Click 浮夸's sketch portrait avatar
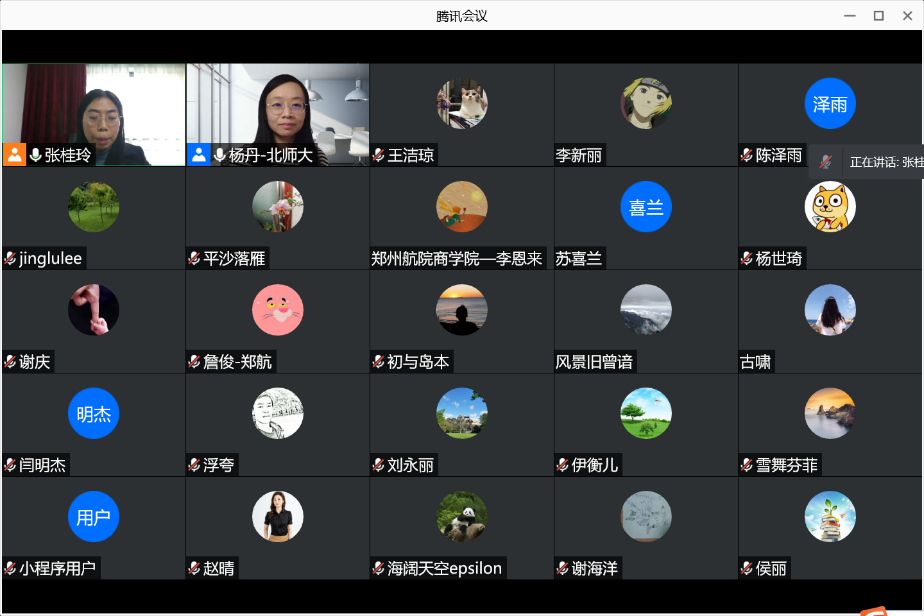Image resolution: width=924 pixels, height=616 pixels. coord(278,413)
